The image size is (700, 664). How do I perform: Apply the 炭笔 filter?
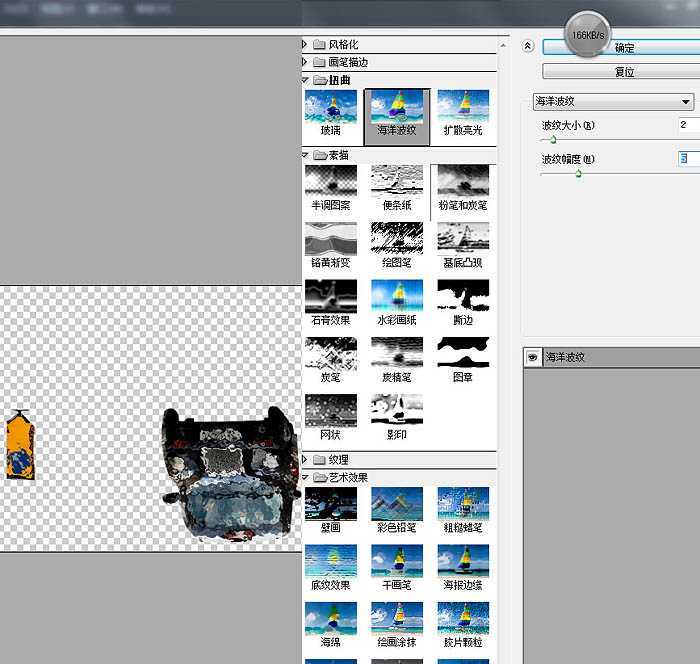point(331,354)
